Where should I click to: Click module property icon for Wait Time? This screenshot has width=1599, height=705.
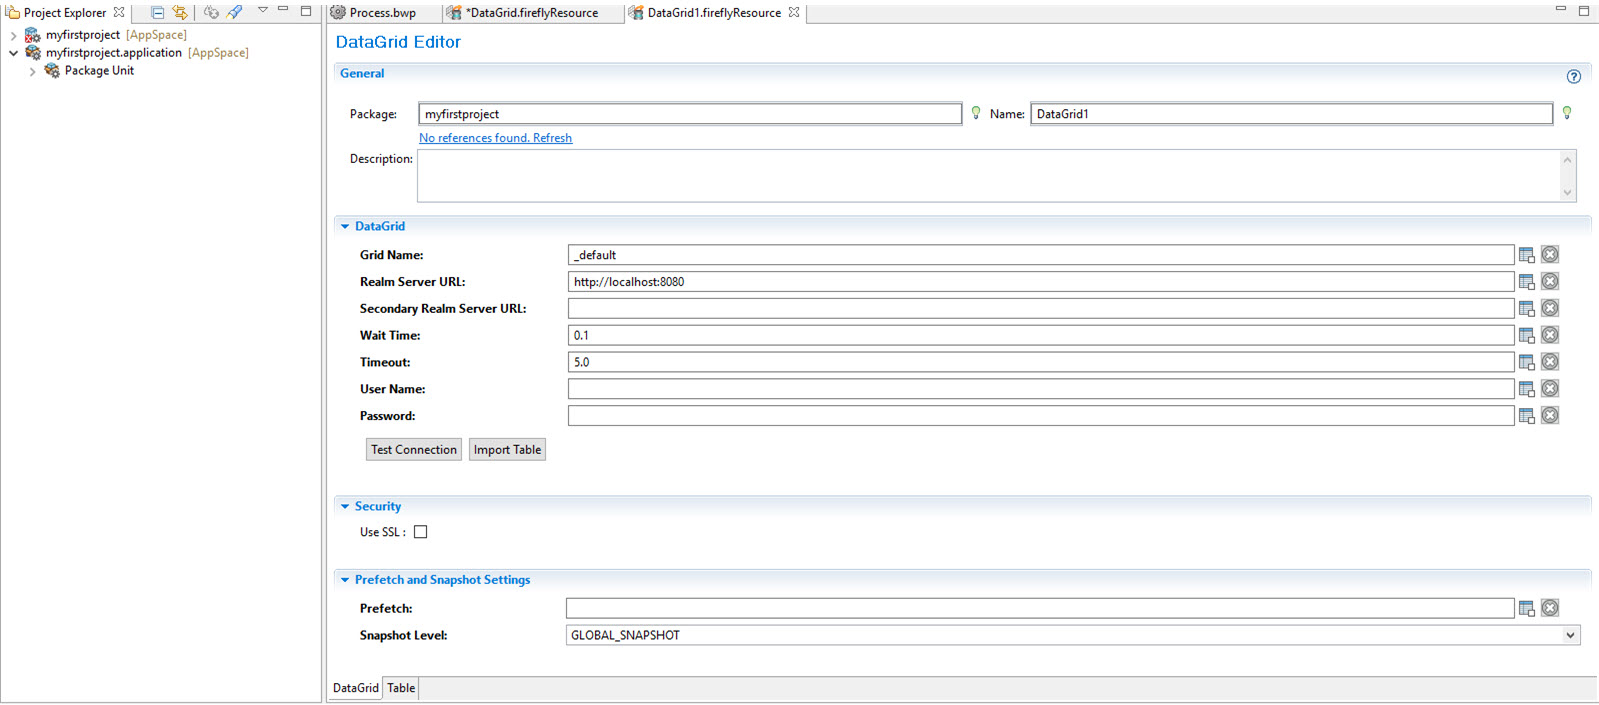[1526, 336]
